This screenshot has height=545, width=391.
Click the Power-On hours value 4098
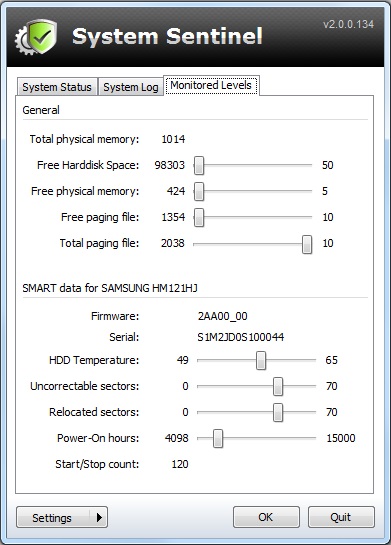177,438
